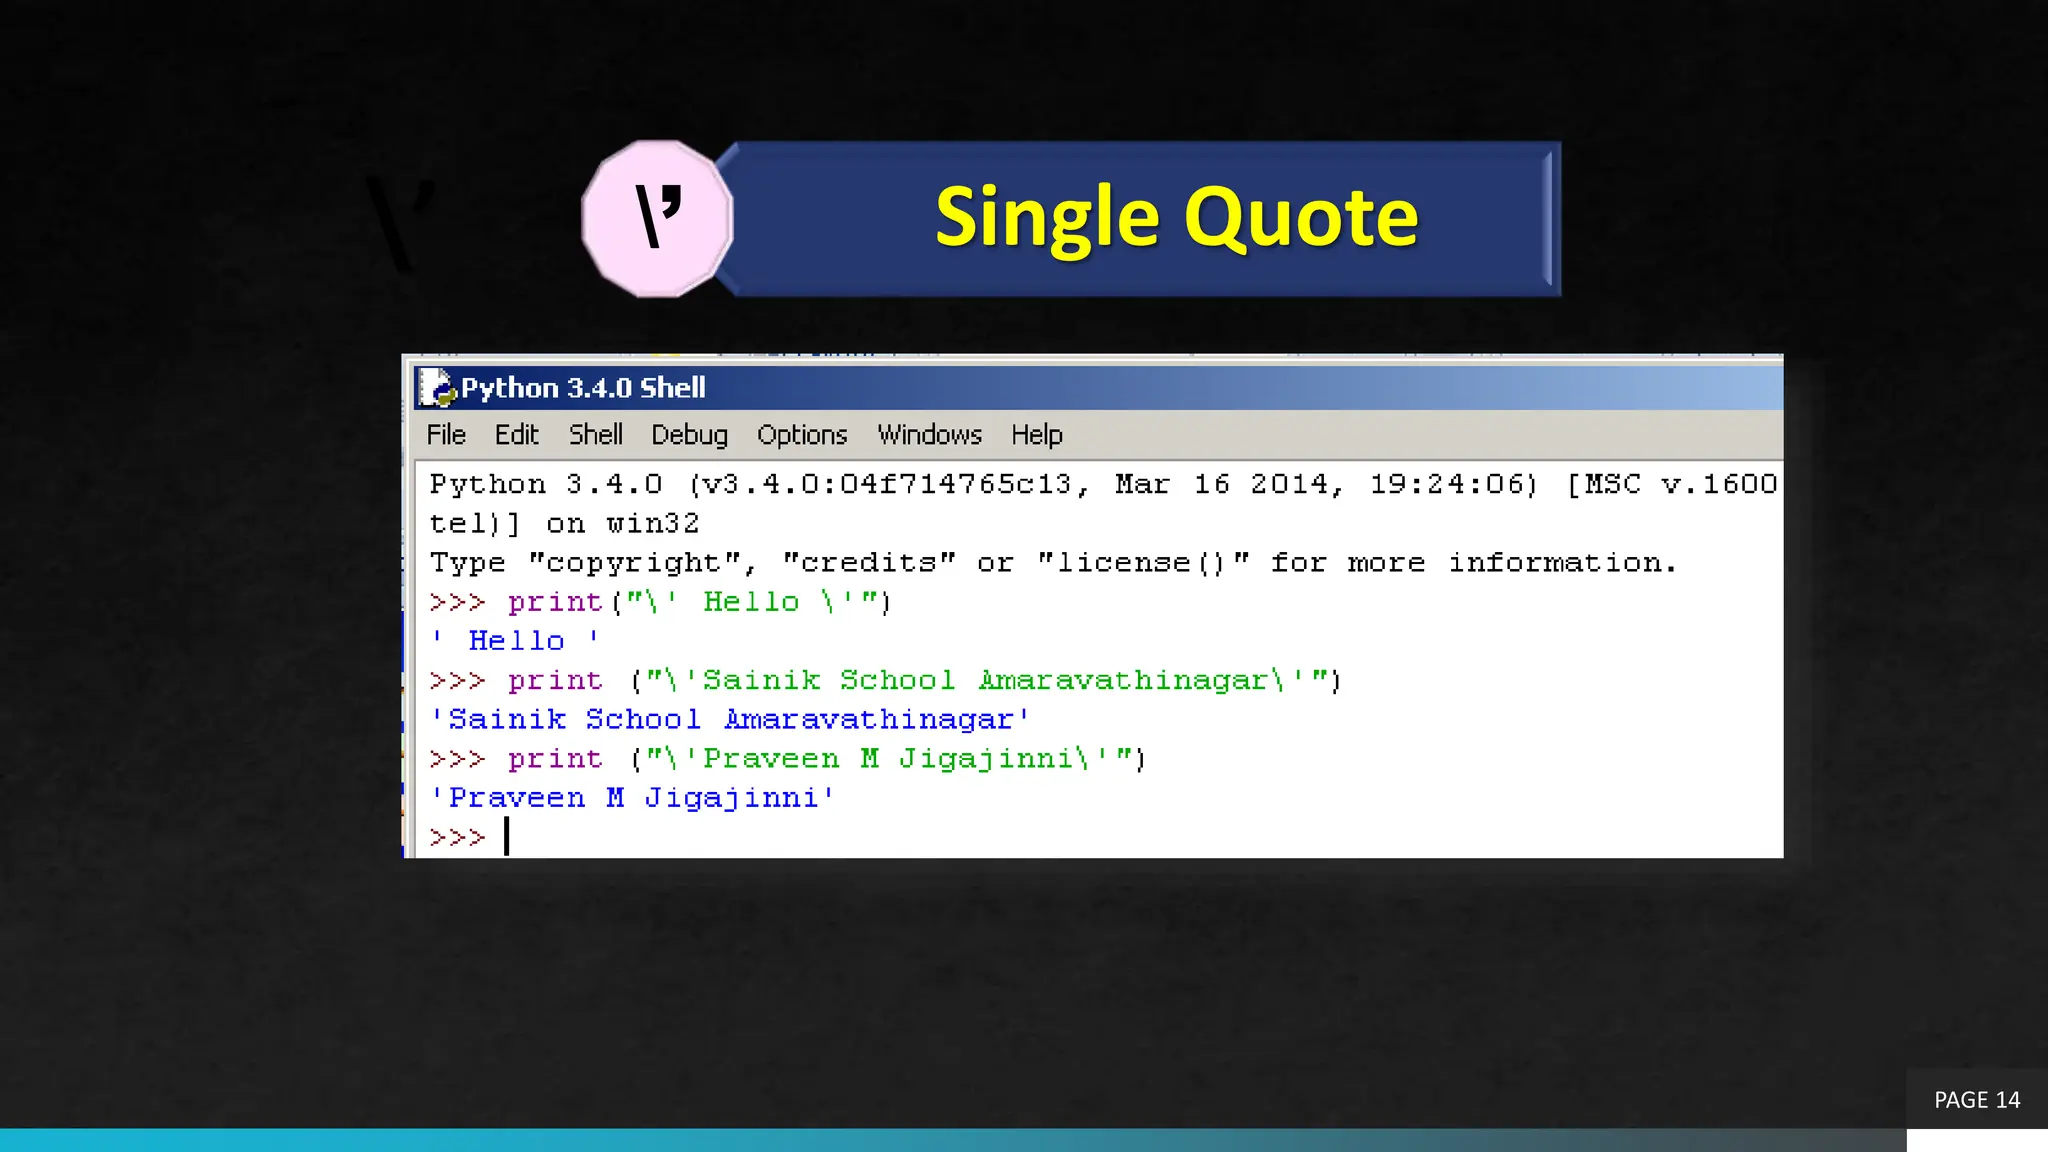2048x1152 pixels.
Task: Open the Help menu
Action: coord(1036,435)
